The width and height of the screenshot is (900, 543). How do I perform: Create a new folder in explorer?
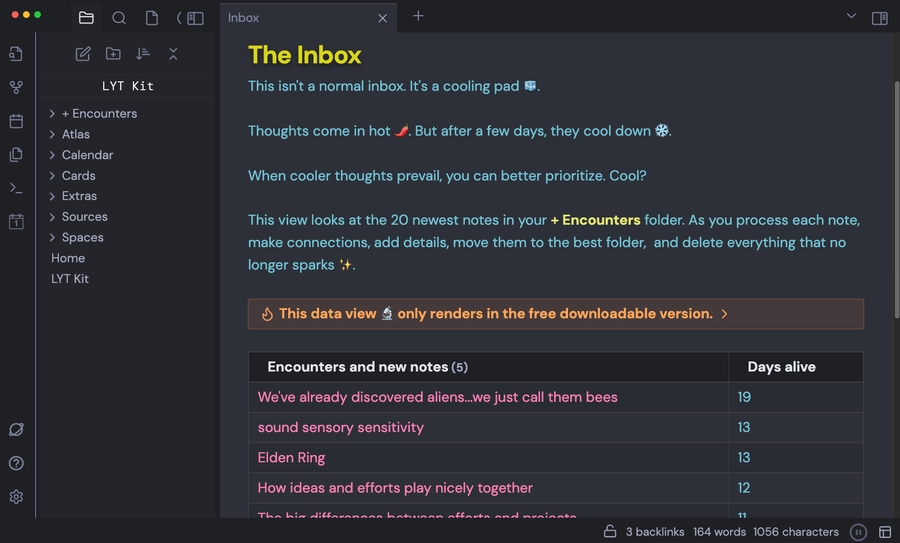click(x=113, y=54)
